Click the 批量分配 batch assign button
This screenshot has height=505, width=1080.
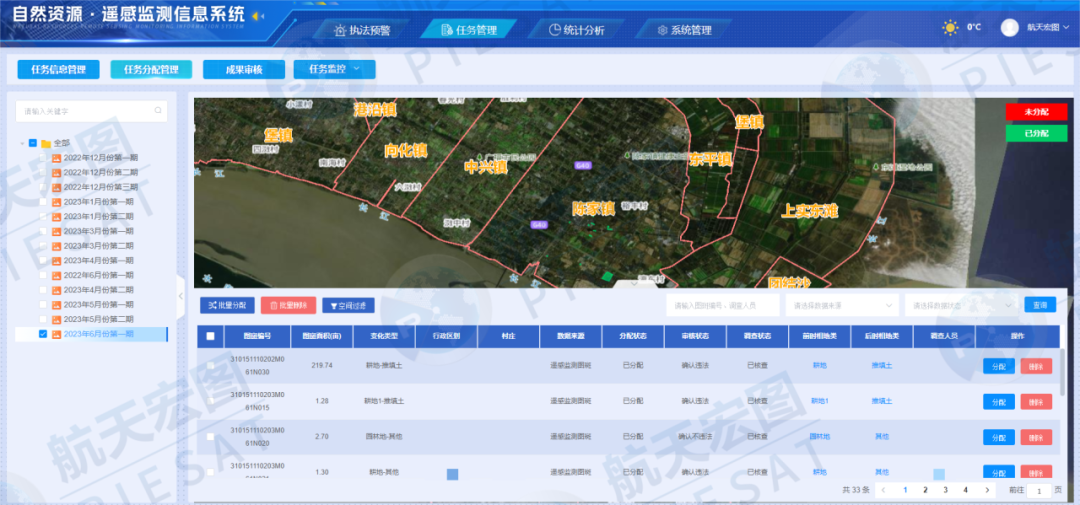[x=227, y=305]
